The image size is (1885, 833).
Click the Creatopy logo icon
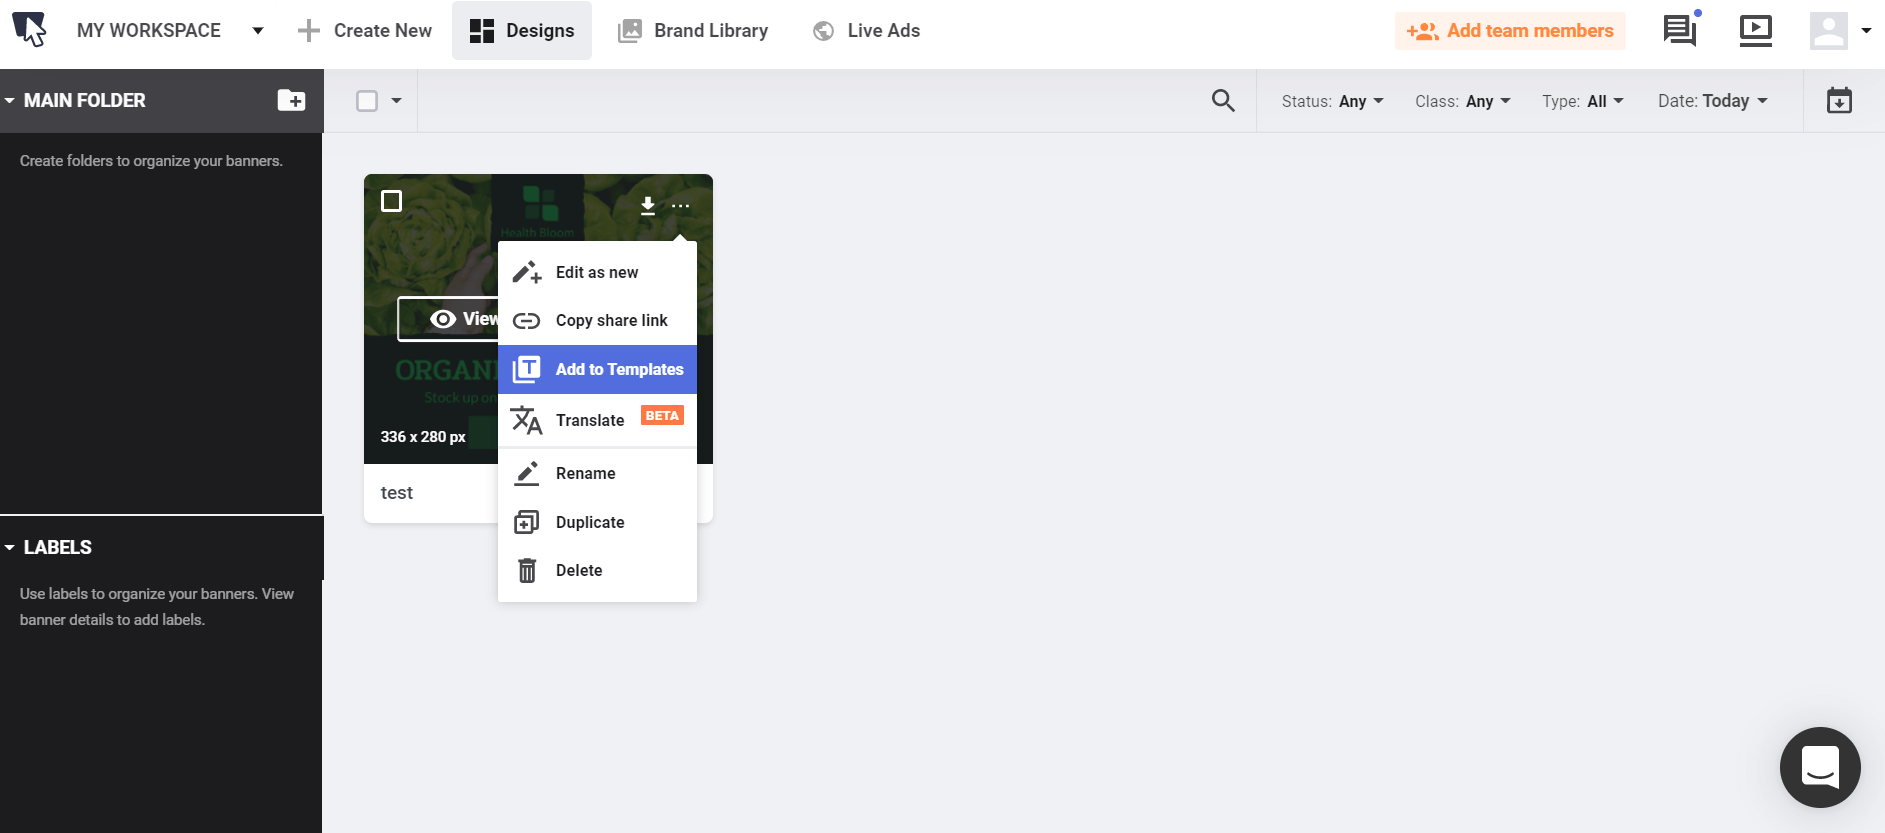click(x=30, y=30)
